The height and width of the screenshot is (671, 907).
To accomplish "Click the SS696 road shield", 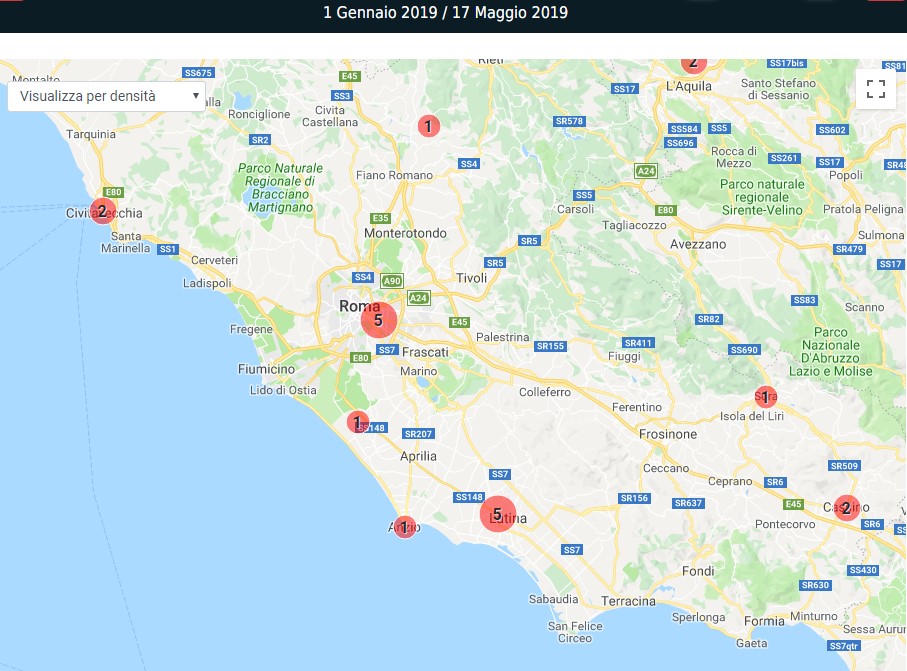I will (680, 143).
